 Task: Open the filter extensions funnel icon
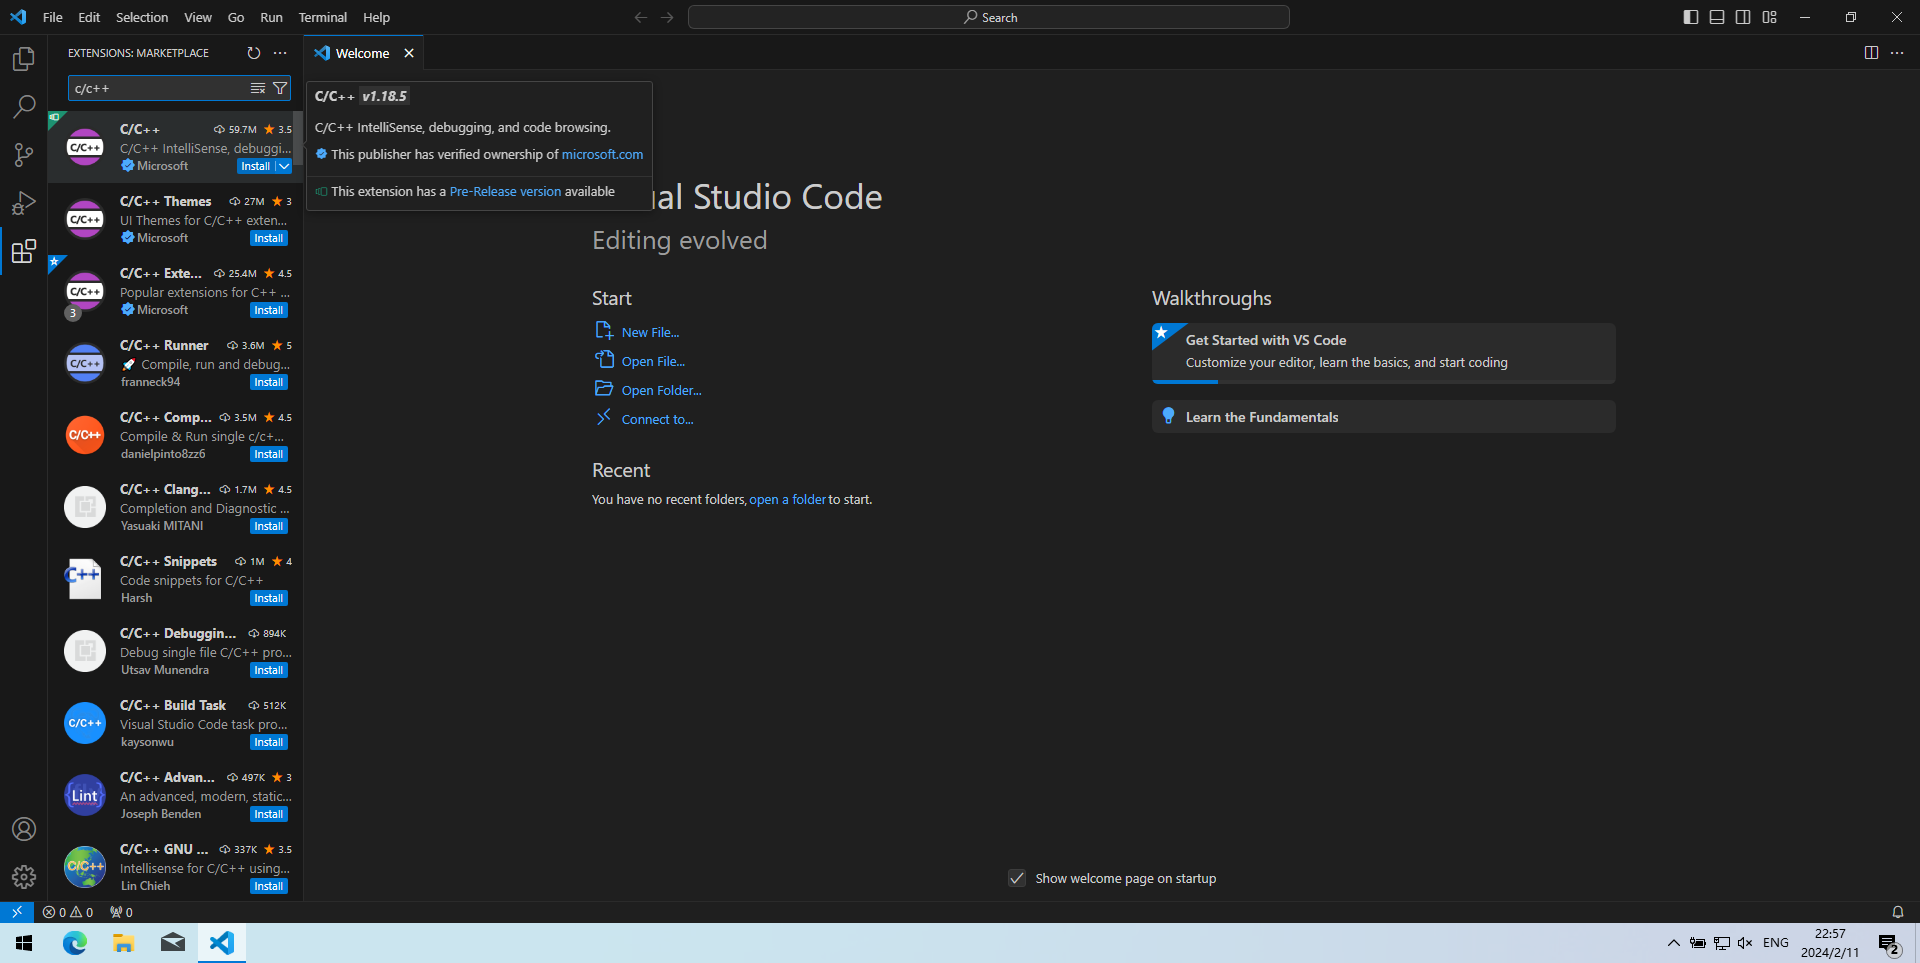tap(280, 88)
